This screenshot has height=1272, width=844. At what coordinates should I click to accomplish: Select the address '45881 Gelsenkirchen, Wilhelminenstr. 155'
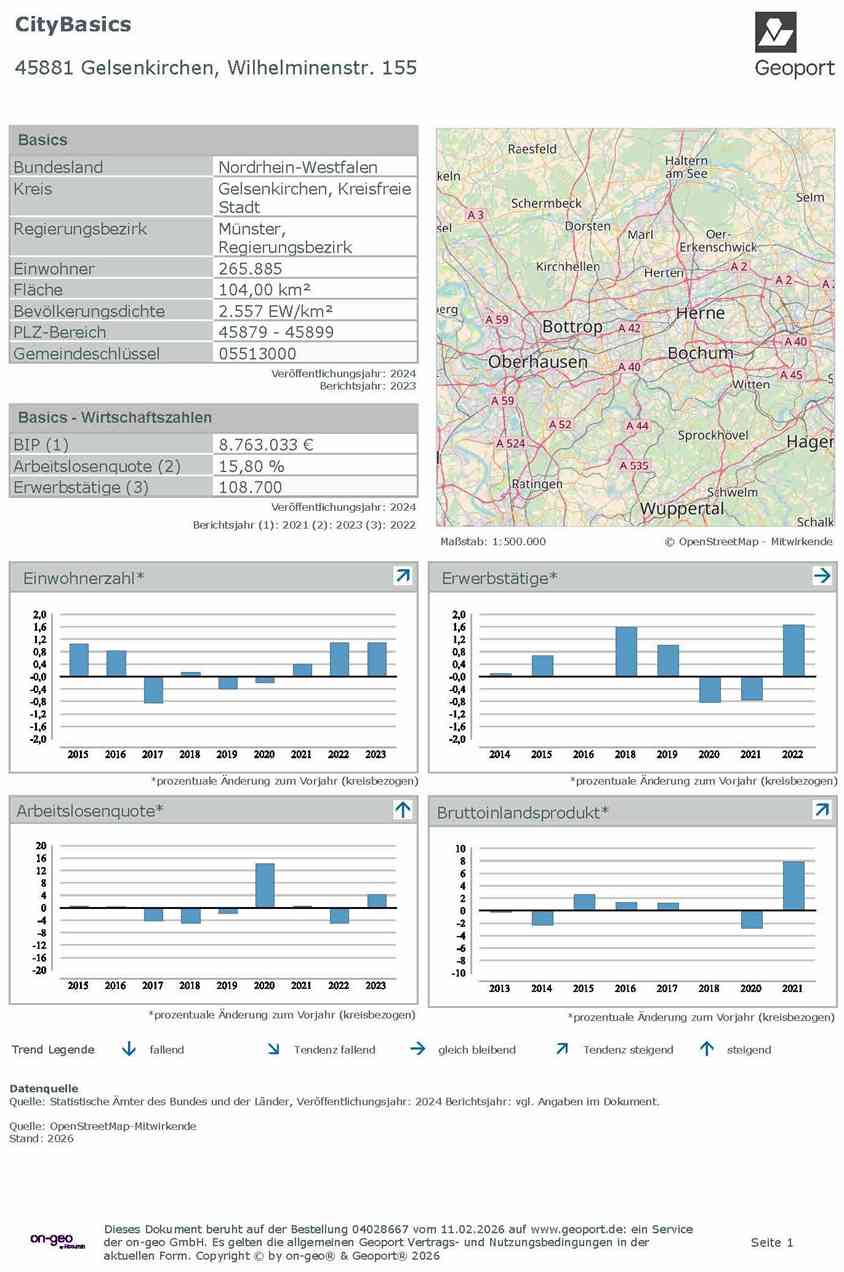click(x=216, y=68)
